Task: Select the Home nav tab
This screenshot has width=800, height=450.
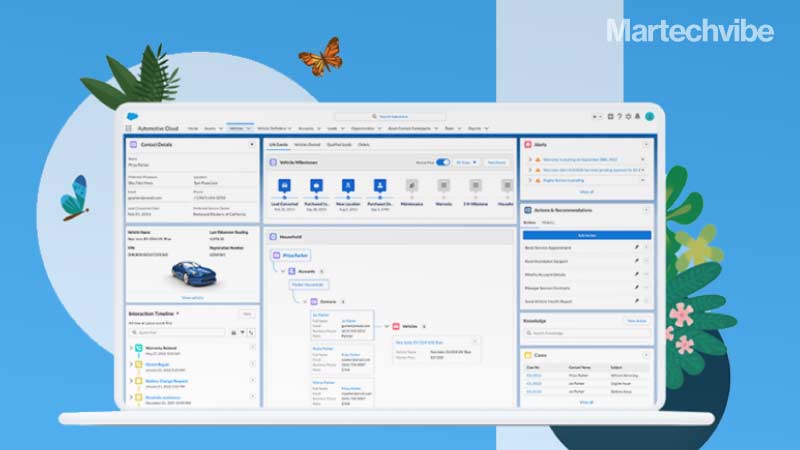Action: point(193,129)
